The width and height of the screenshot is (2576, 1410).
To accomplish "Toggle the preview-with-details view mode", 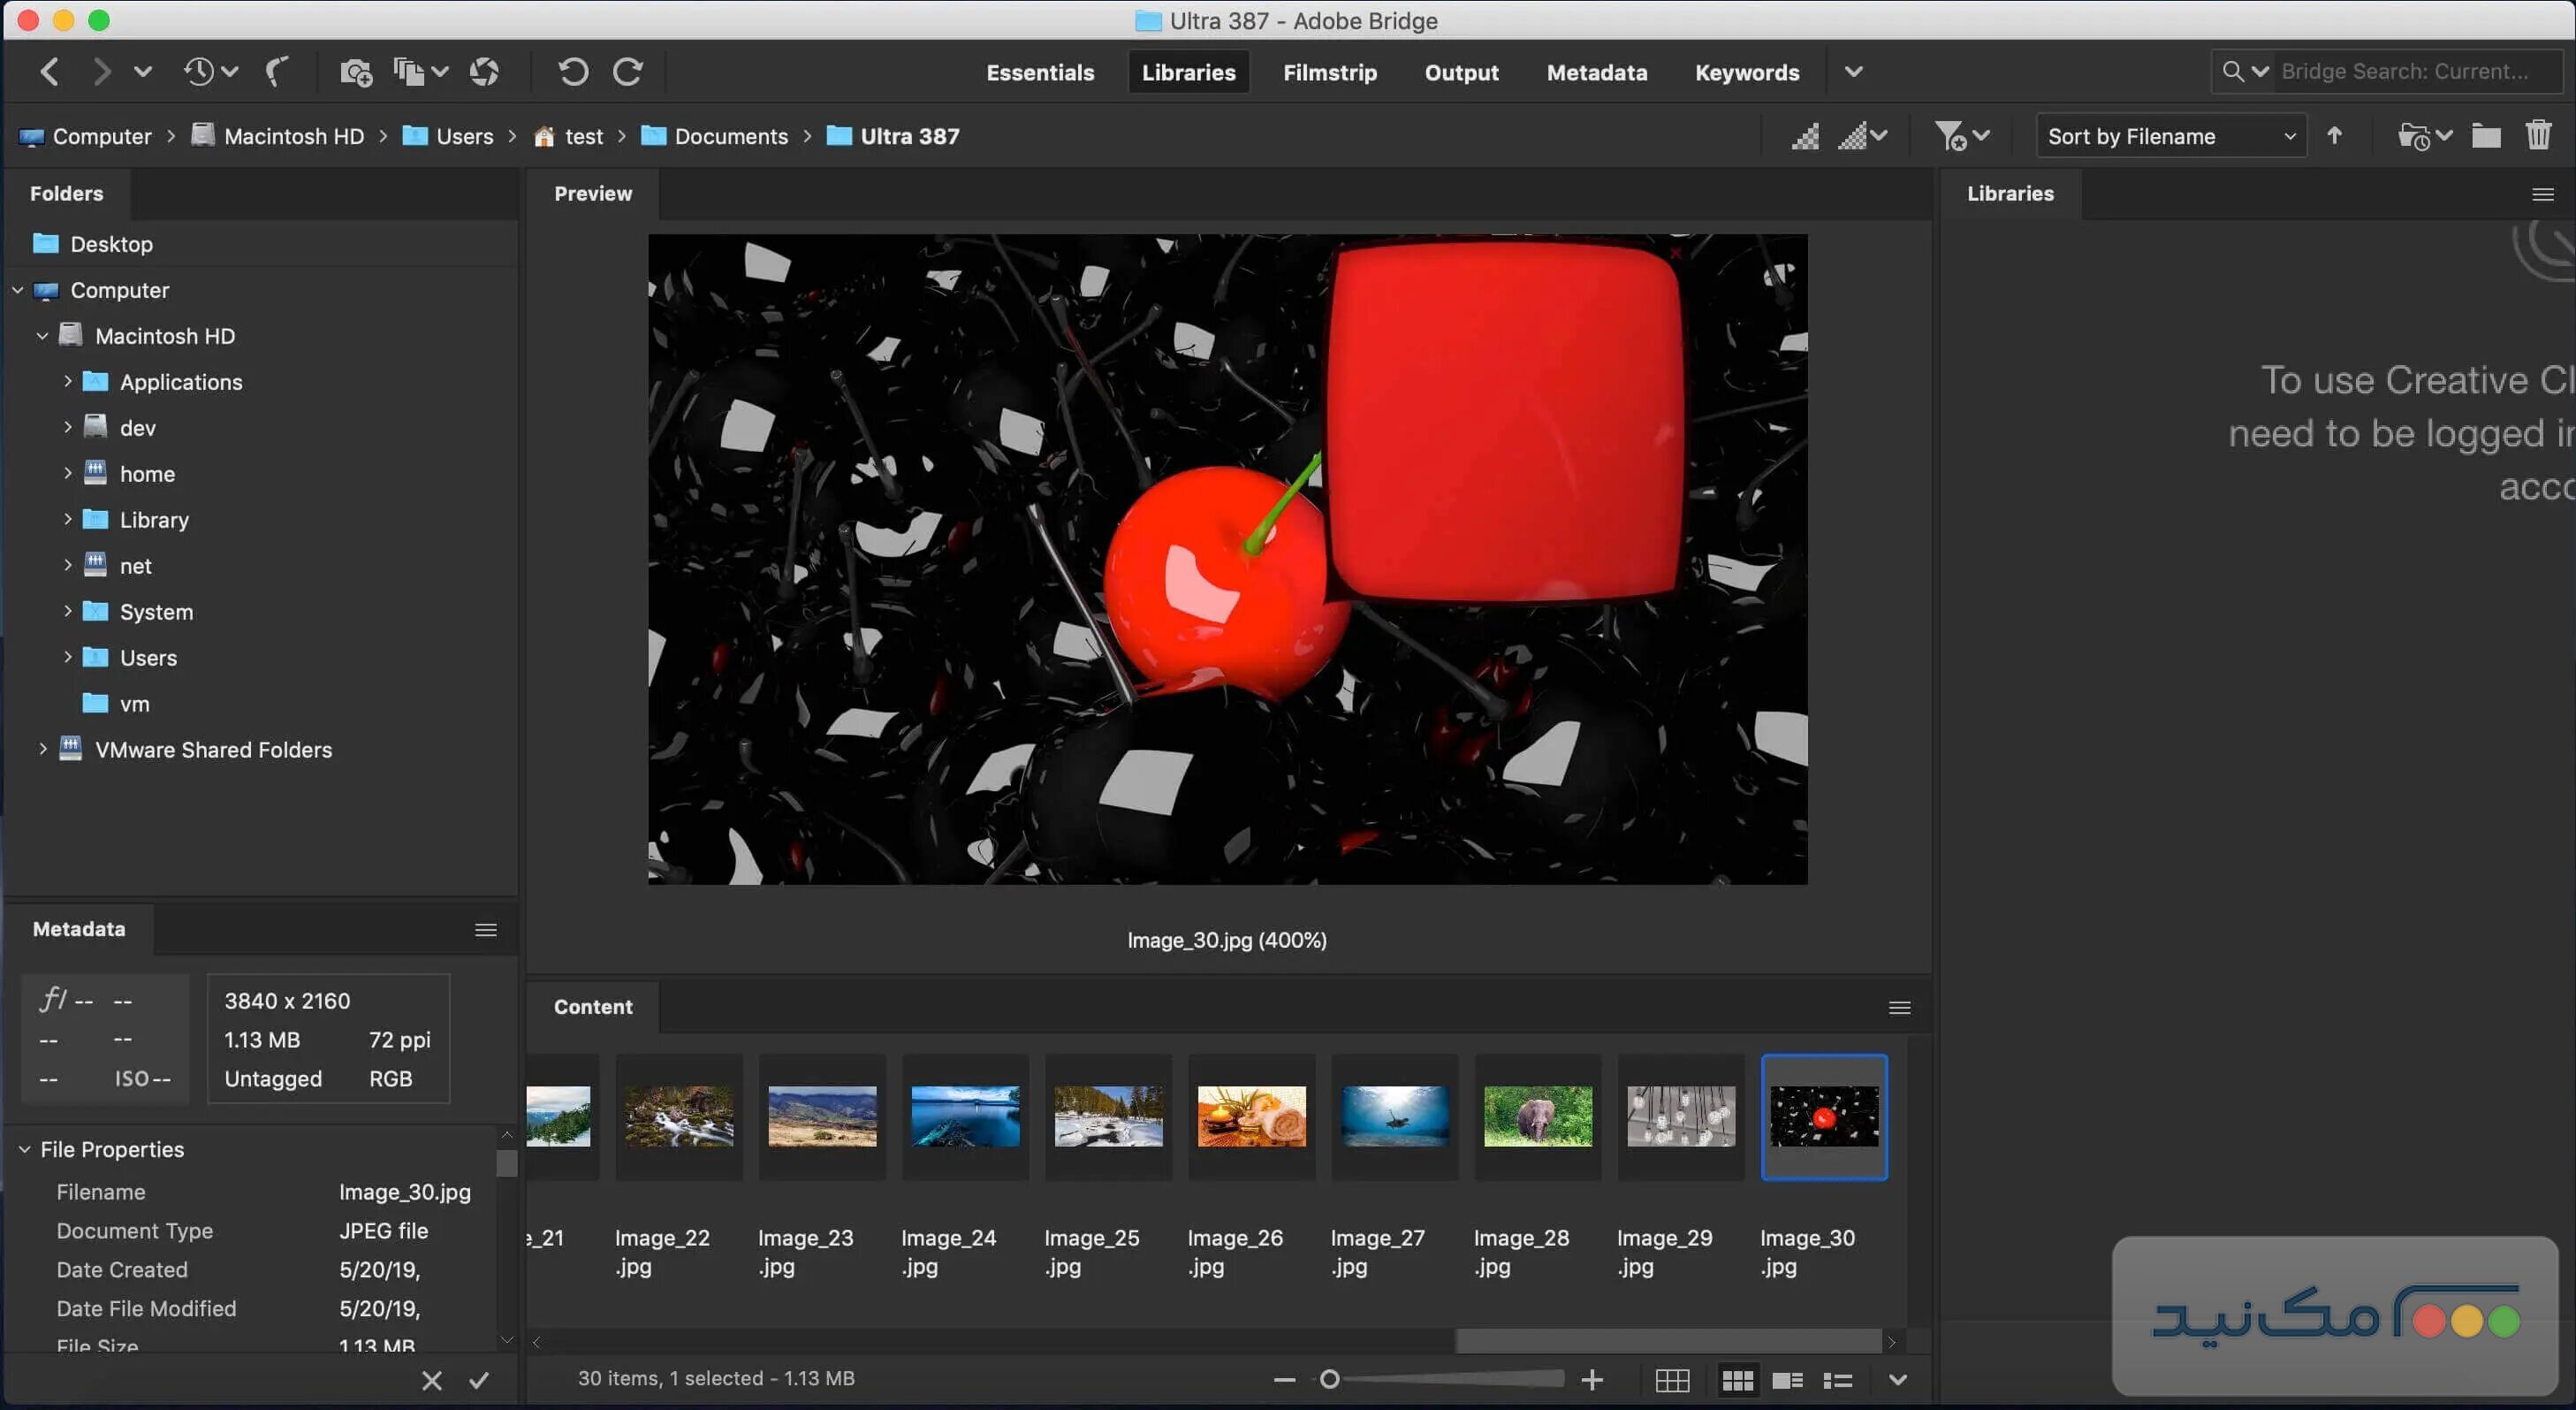I will coord(1788,1379).
